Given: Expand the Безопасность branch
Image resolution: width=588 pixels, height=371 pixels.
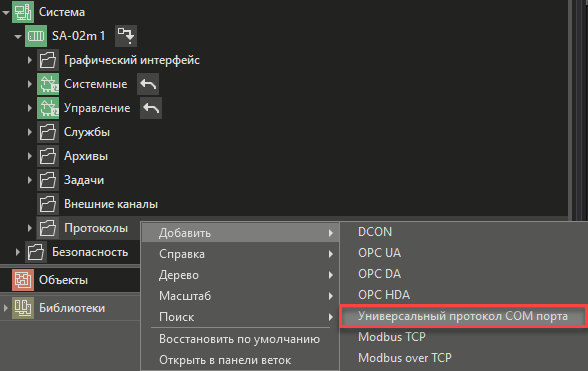Looking at the screenshot, I should tap(17, 252).
